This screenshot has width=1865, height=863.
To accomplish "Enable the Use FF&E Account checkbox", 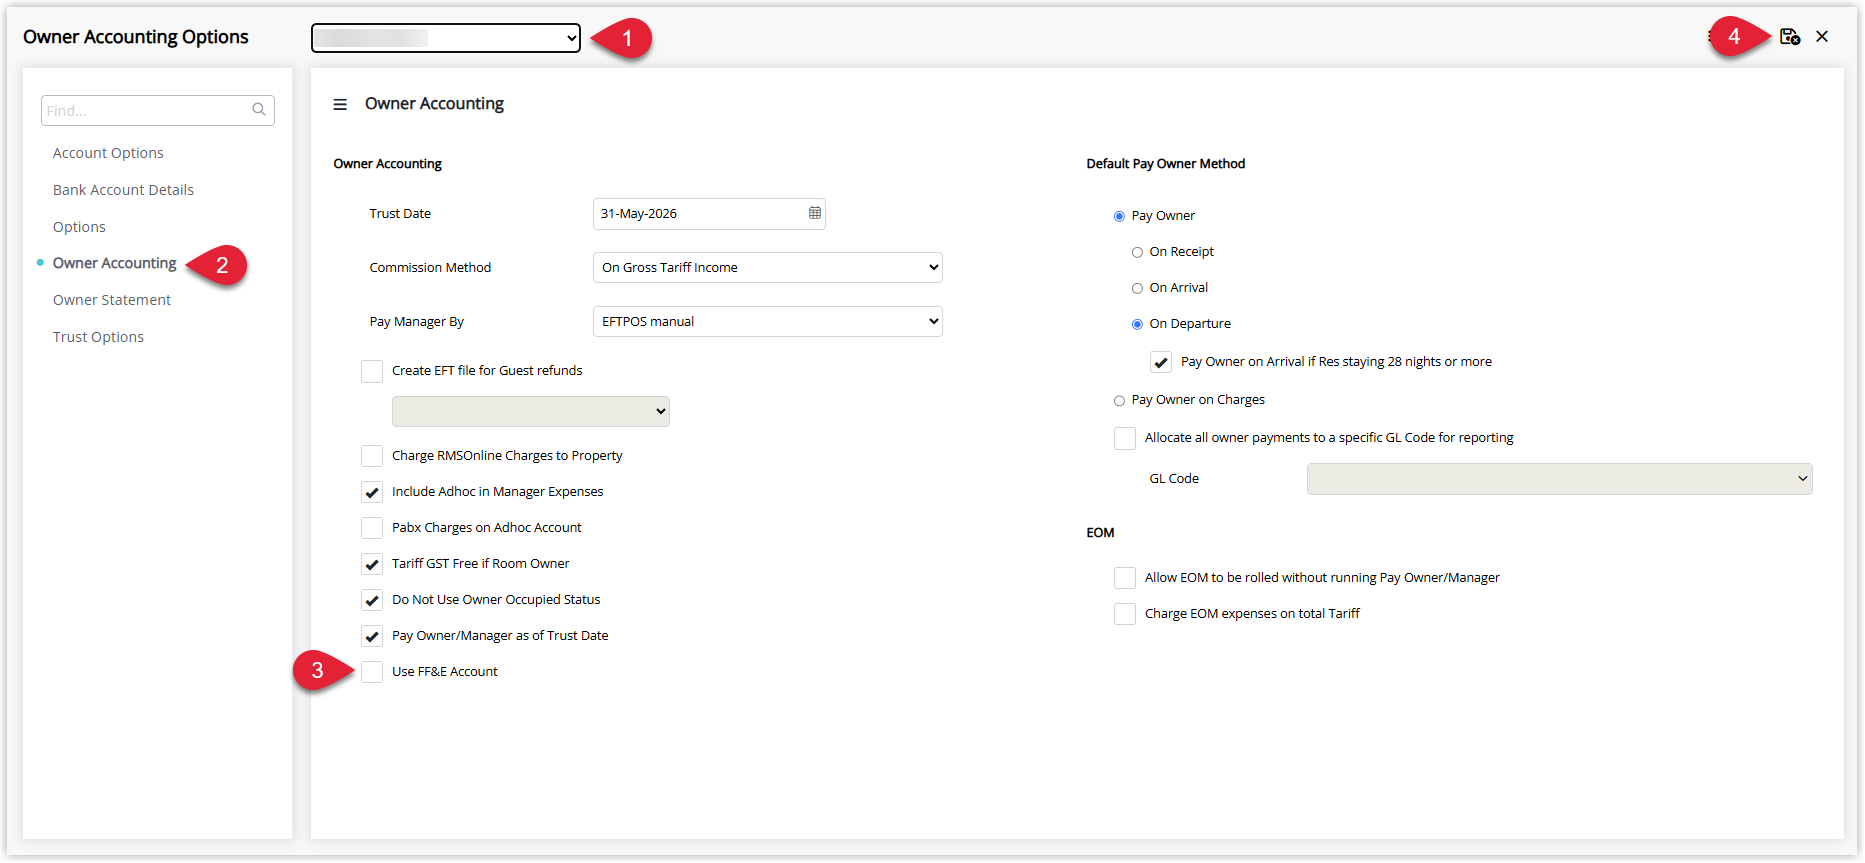I will 372,672.
